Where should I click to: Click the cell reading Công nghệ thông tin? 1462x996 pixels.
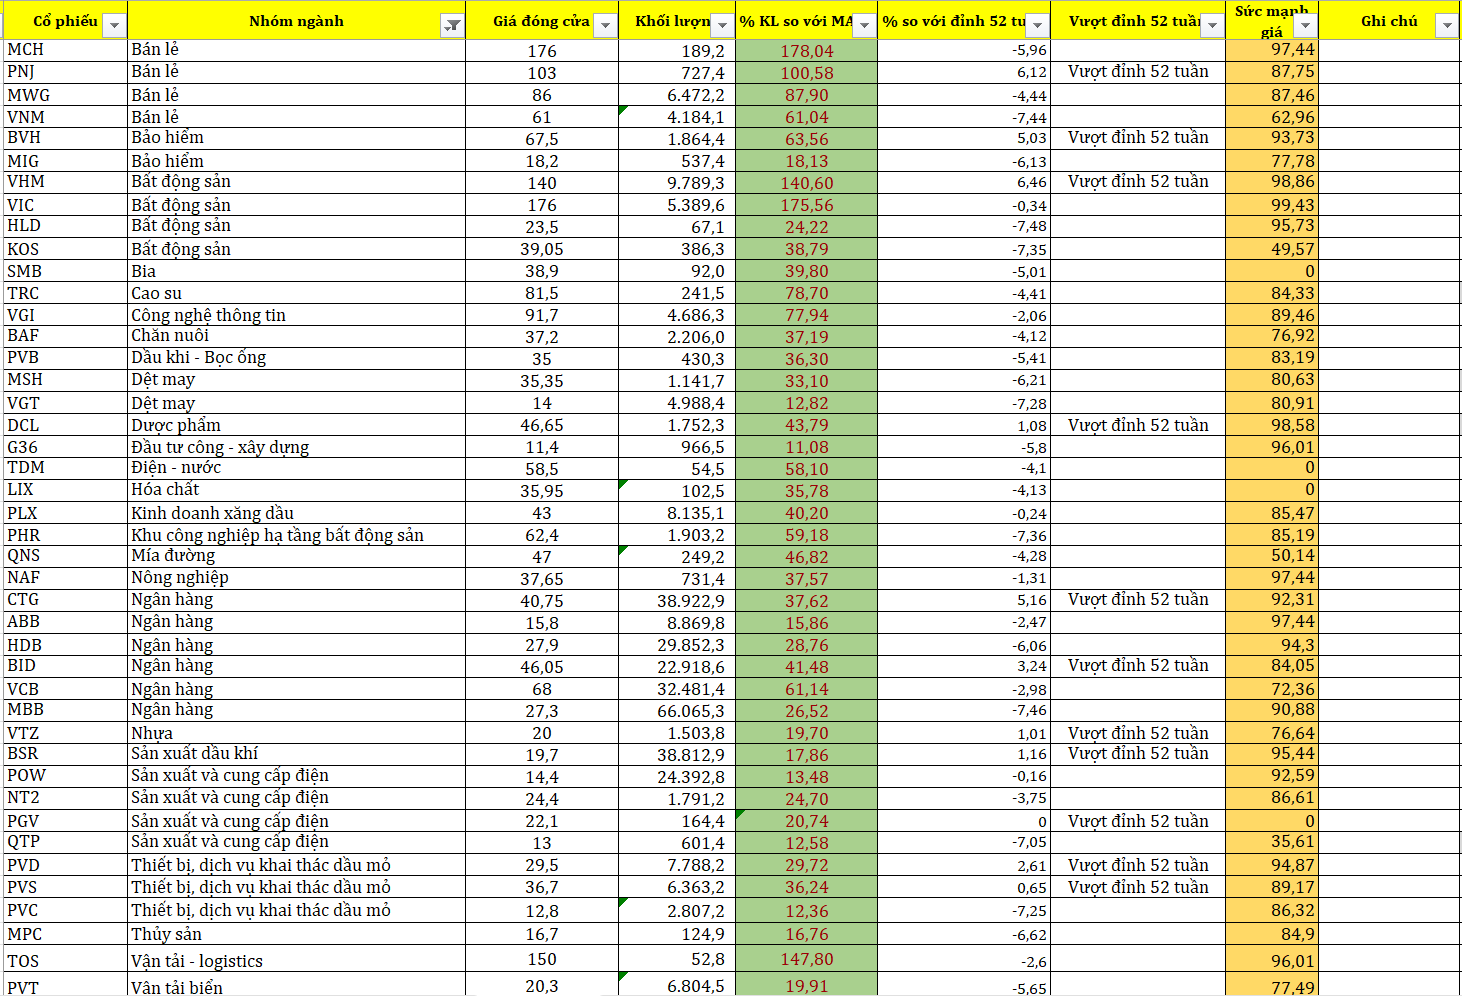[x=297, y=315]
